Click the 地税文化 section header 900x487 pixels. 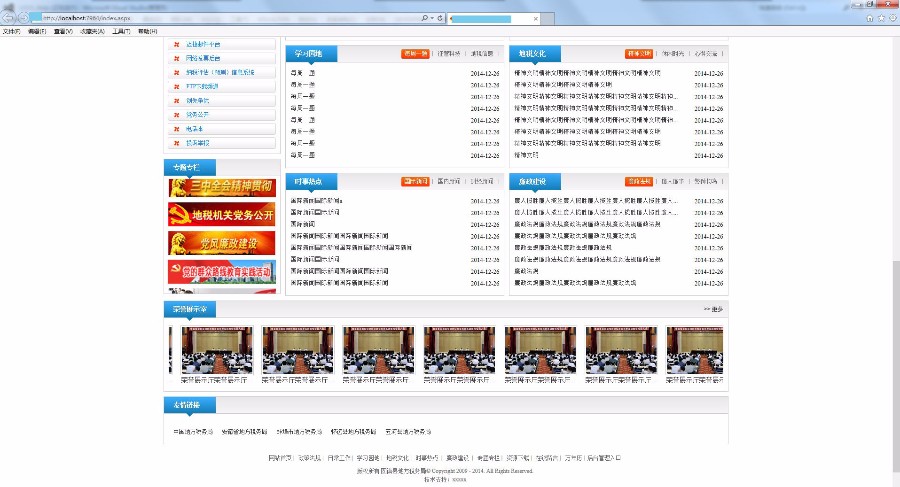point(535,53)
